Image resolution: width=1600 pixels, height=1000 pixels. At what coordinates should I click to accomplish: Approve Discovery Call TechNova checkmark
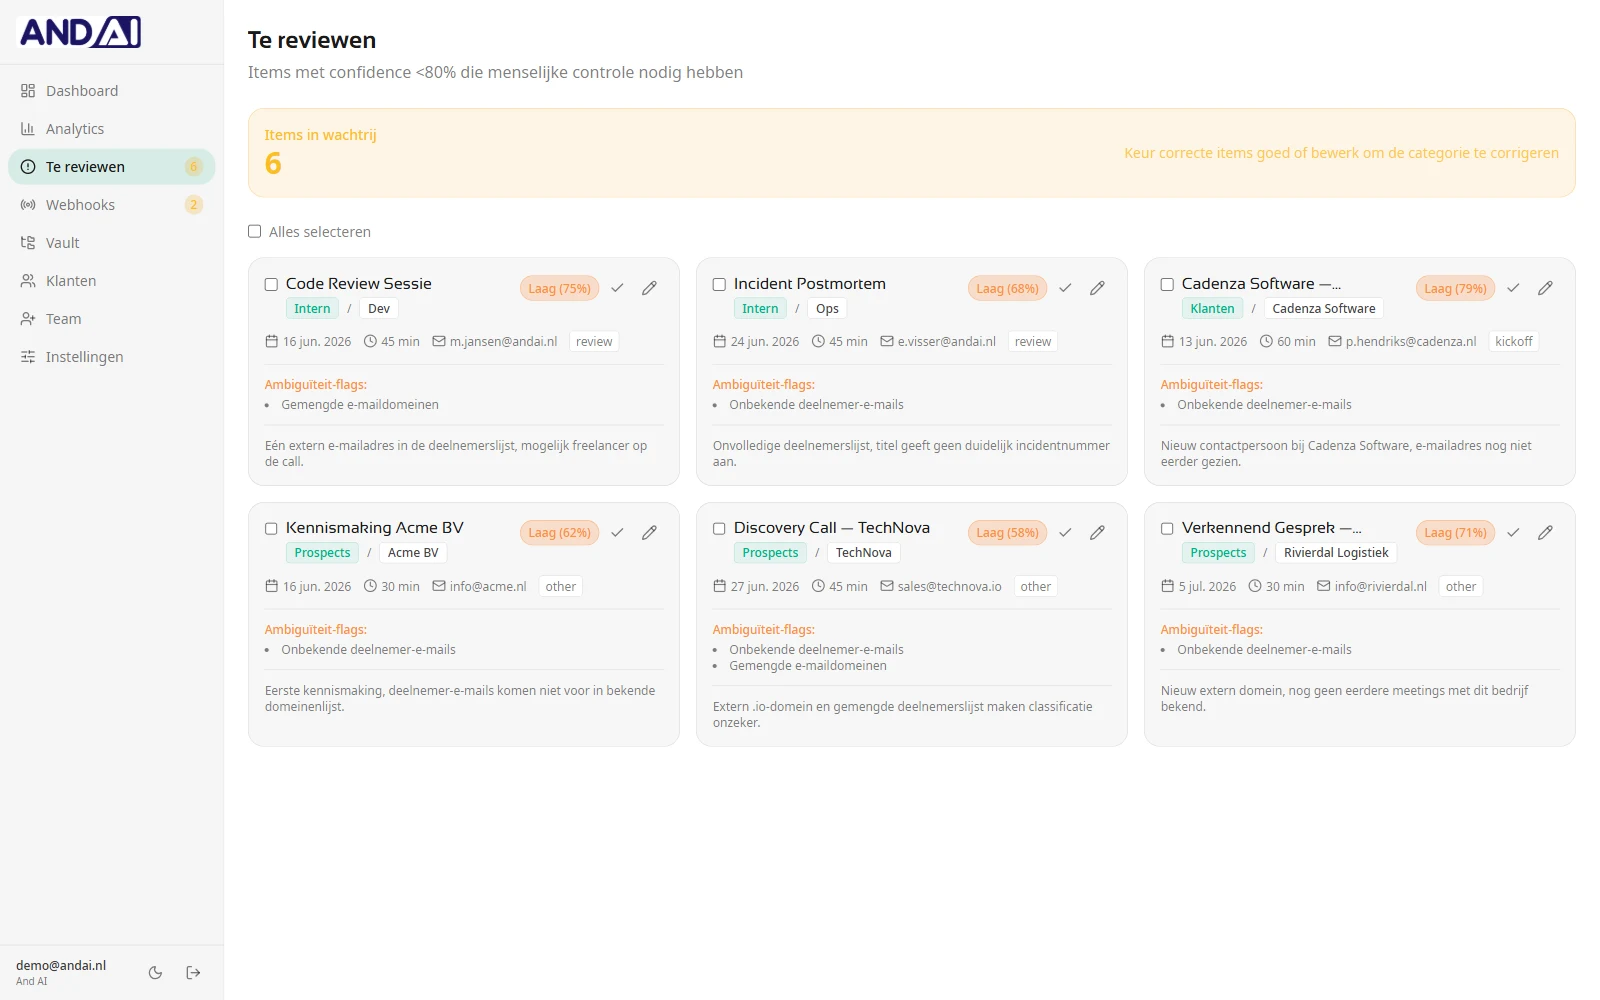pyautogui.click(x=1065, y=533)
